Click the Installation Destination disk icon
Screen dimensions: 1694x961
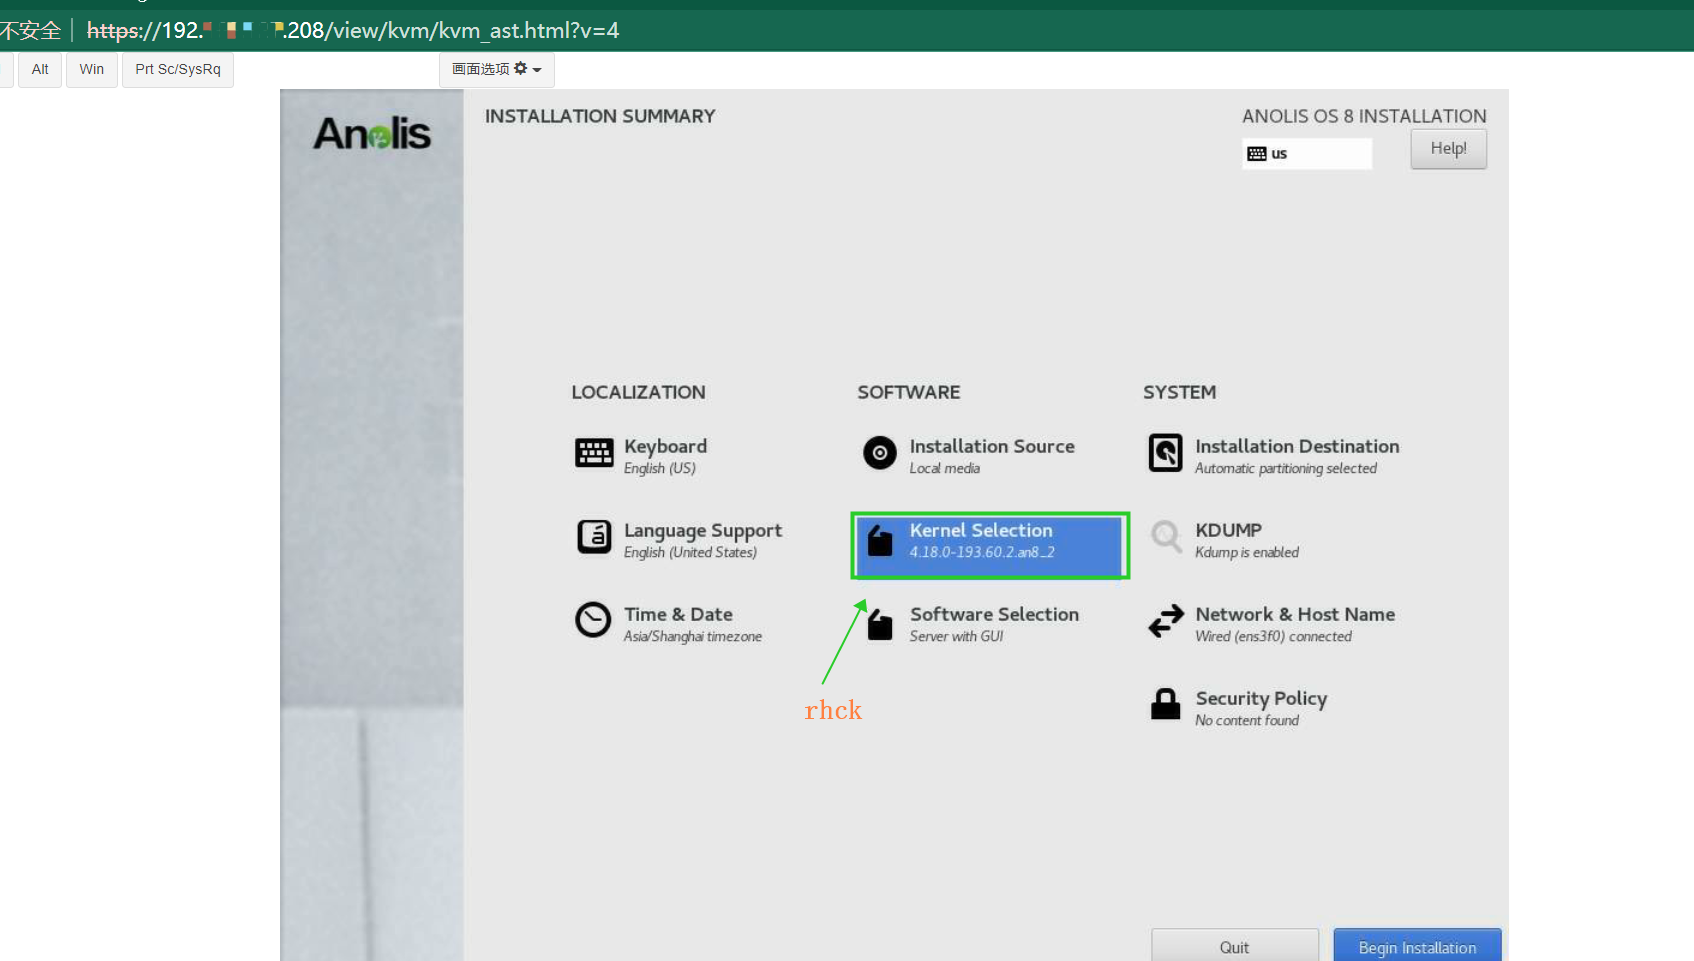(x=1165, y=453)
